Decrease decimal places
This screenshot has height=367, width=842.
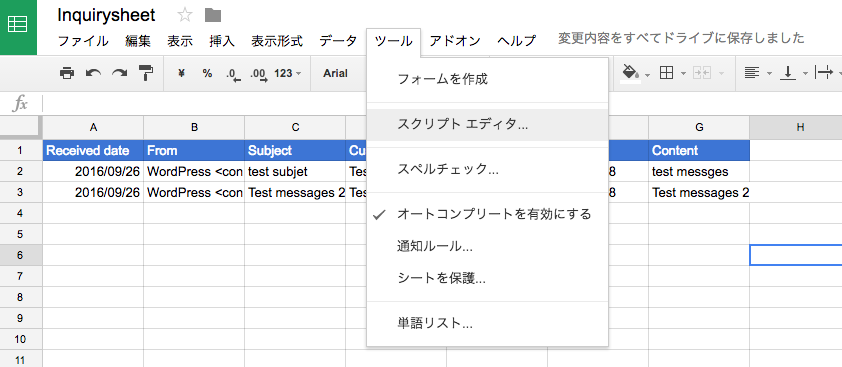pos(234,74)
